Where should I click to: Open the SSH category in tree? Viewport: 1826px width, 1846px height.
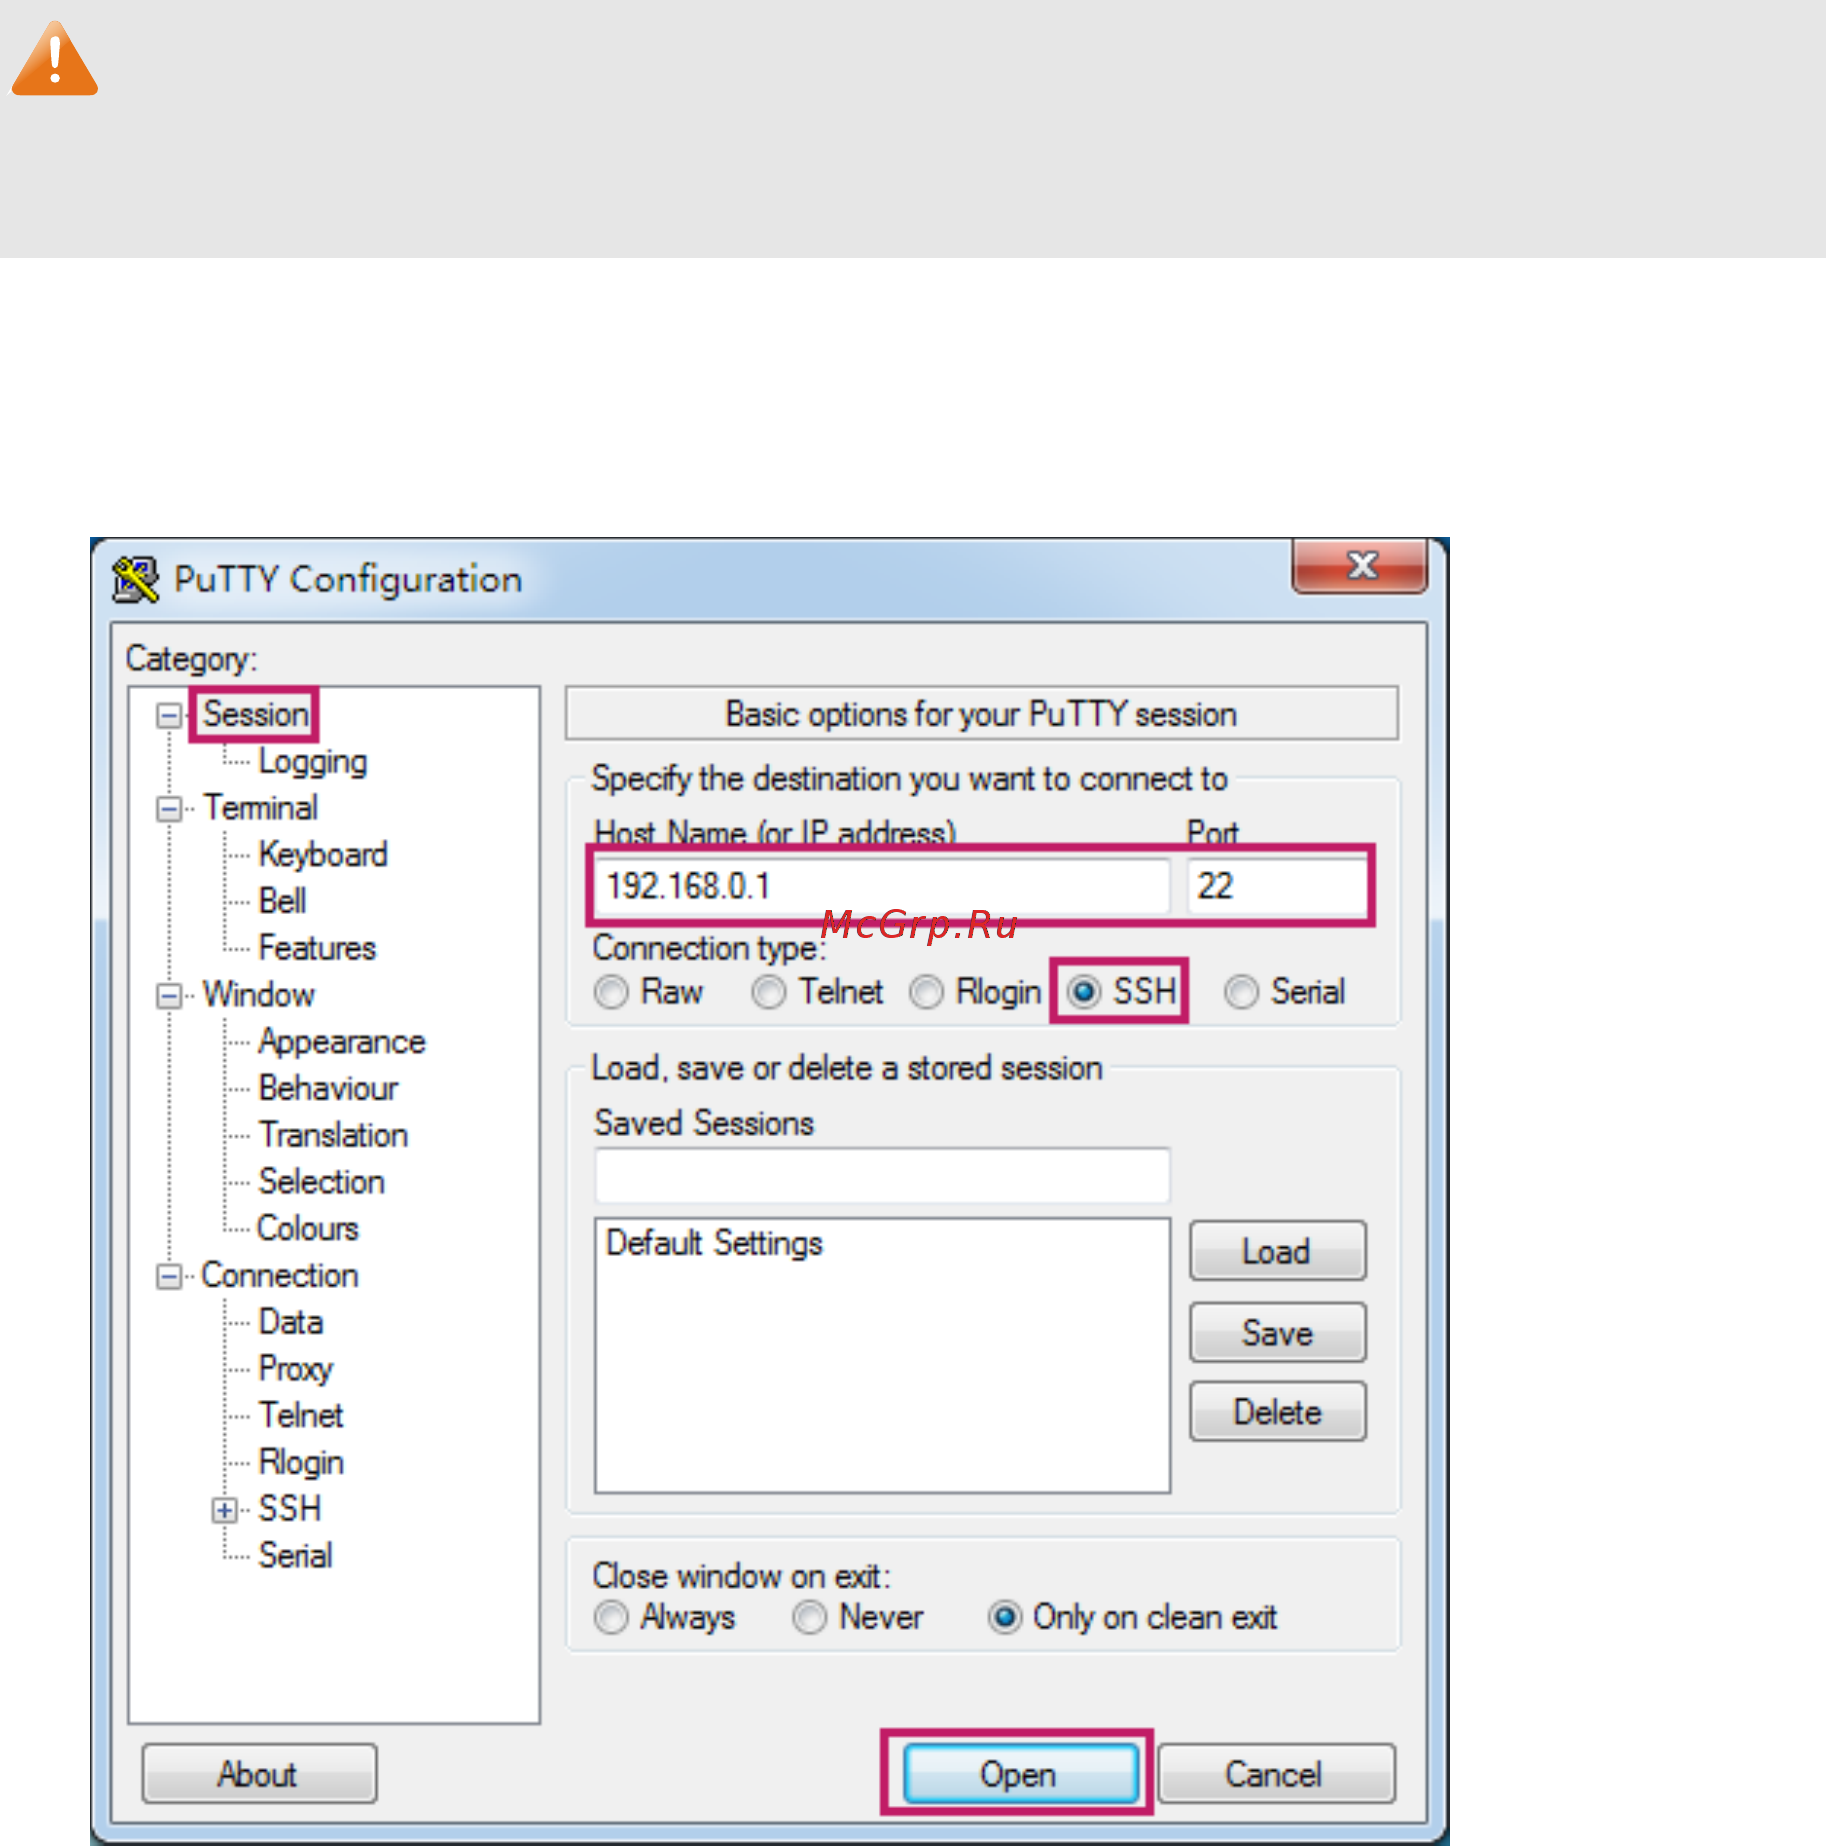290,1509
